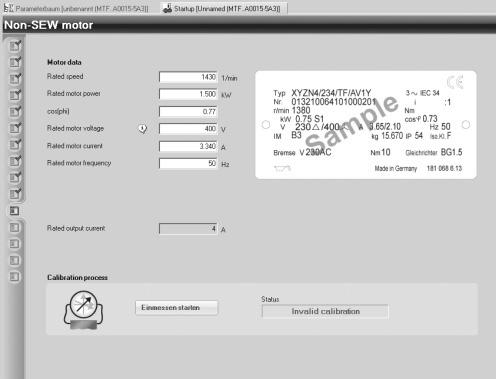496x379 pixels.
Task: Switch to the Parameterbaum tab
Action: [76, 8]
